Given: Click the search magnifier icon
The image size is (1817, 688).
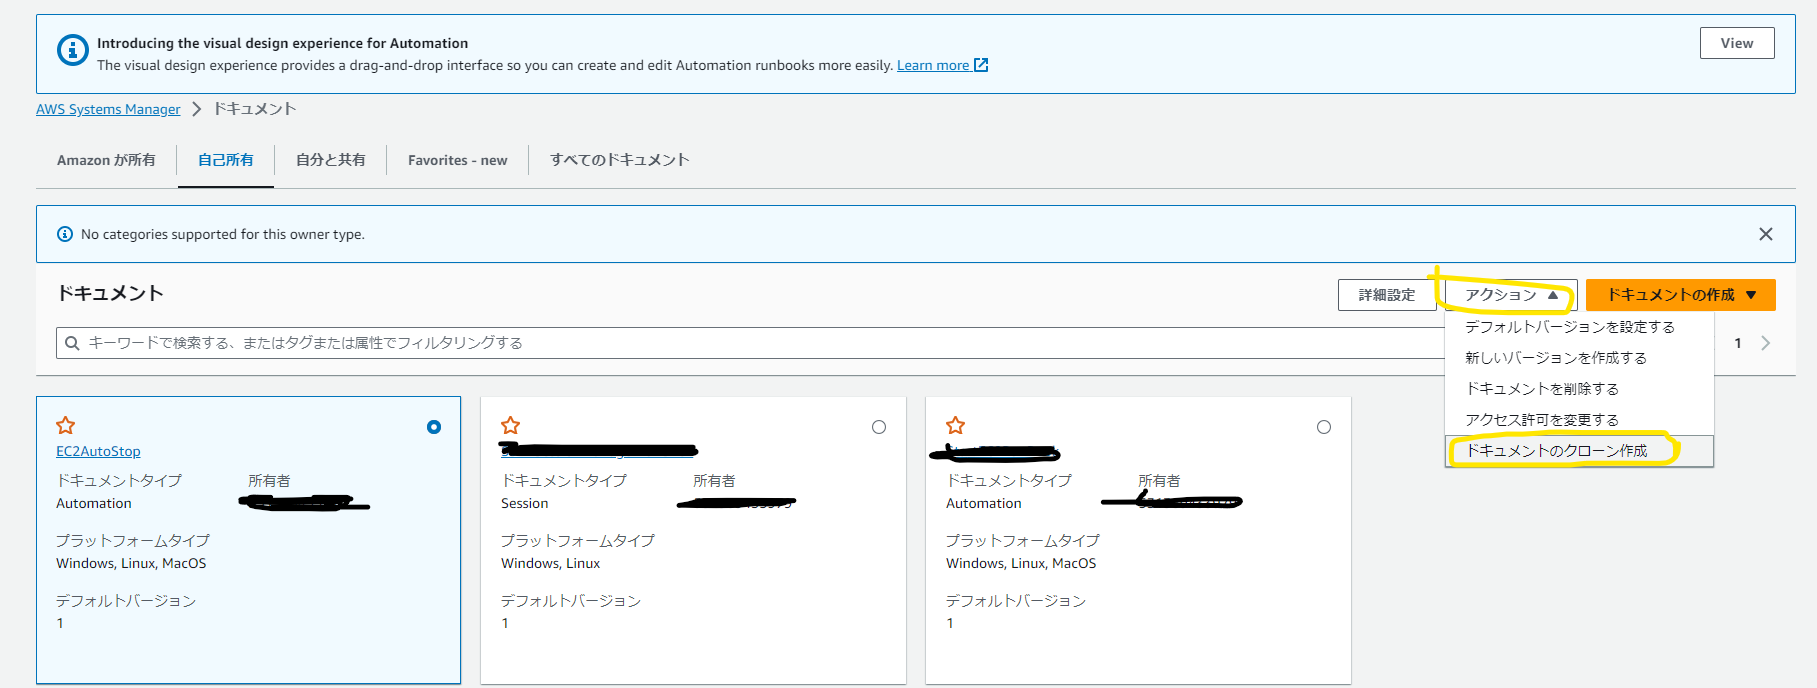Looking at the screenshot, I should coord(72,343).
